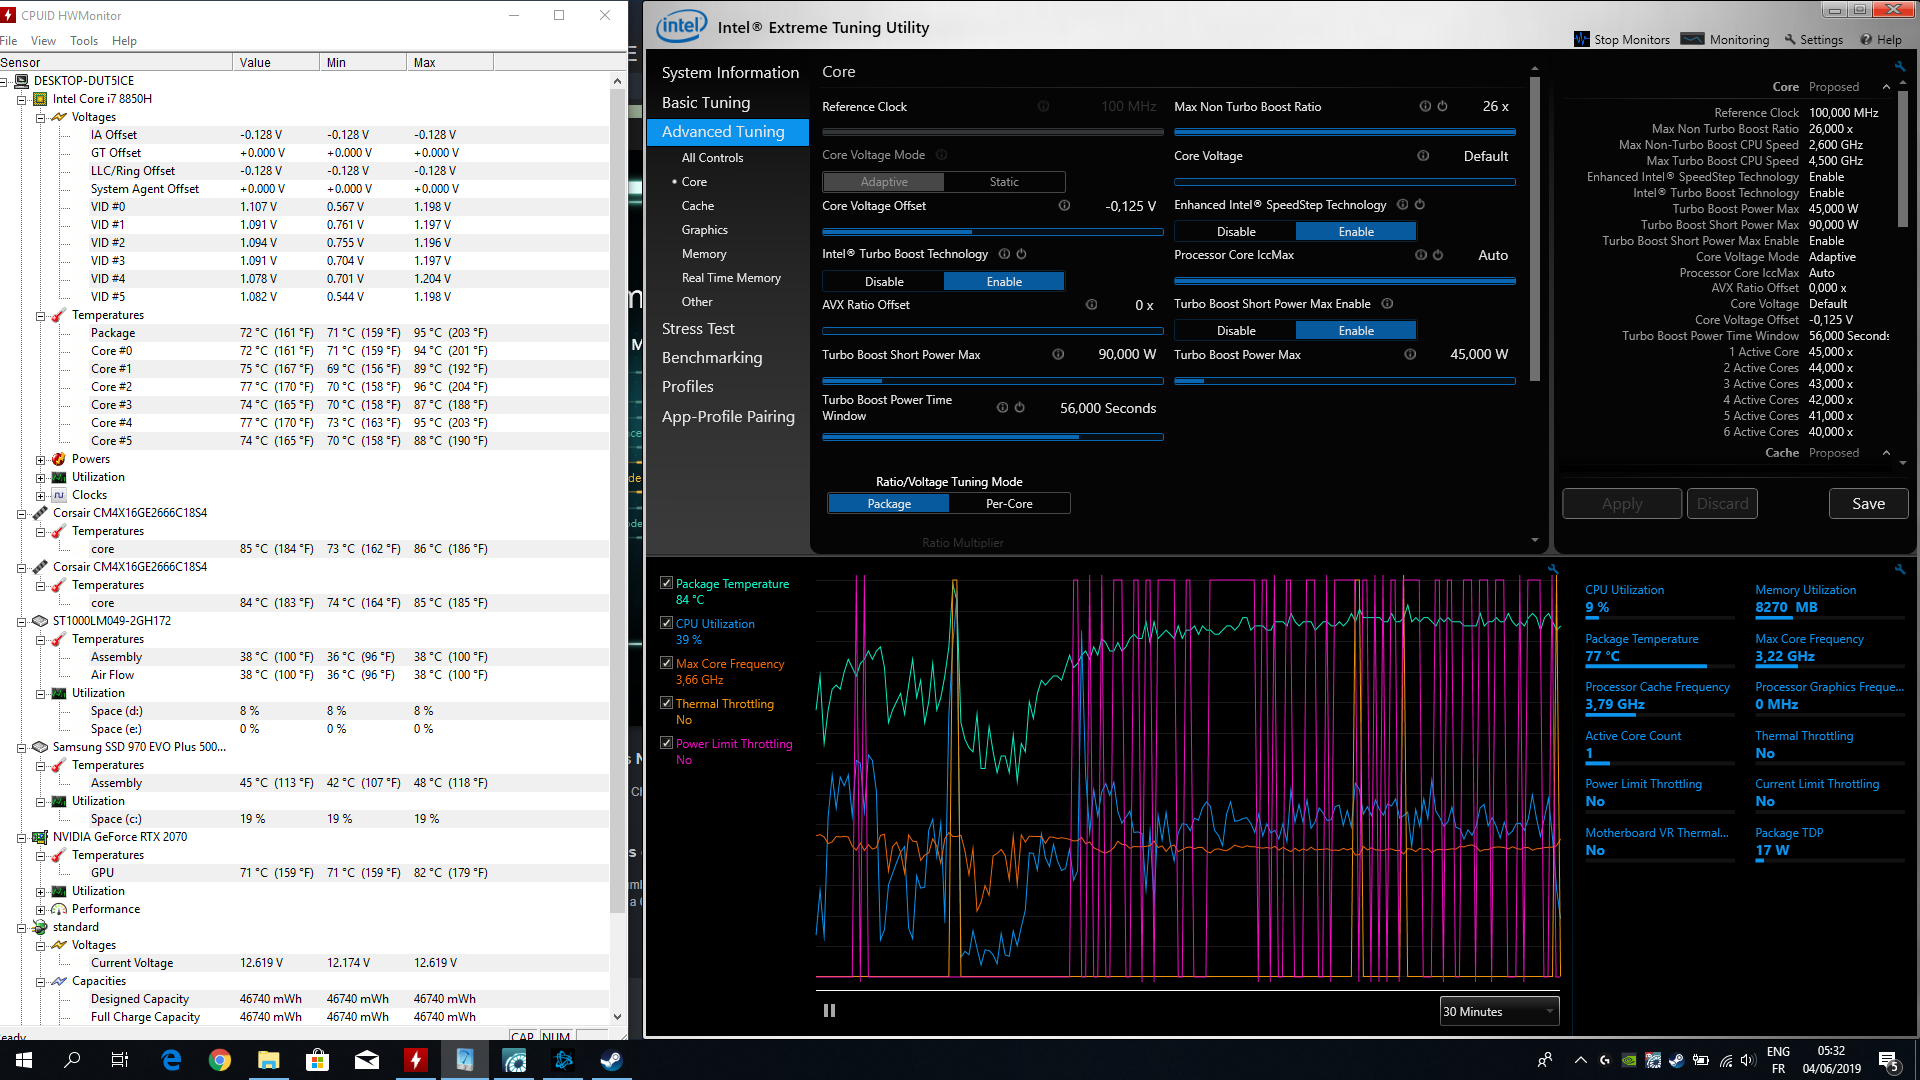
Task: Click info icon beside Turbo Boost Power Max
Action: 1410,354
